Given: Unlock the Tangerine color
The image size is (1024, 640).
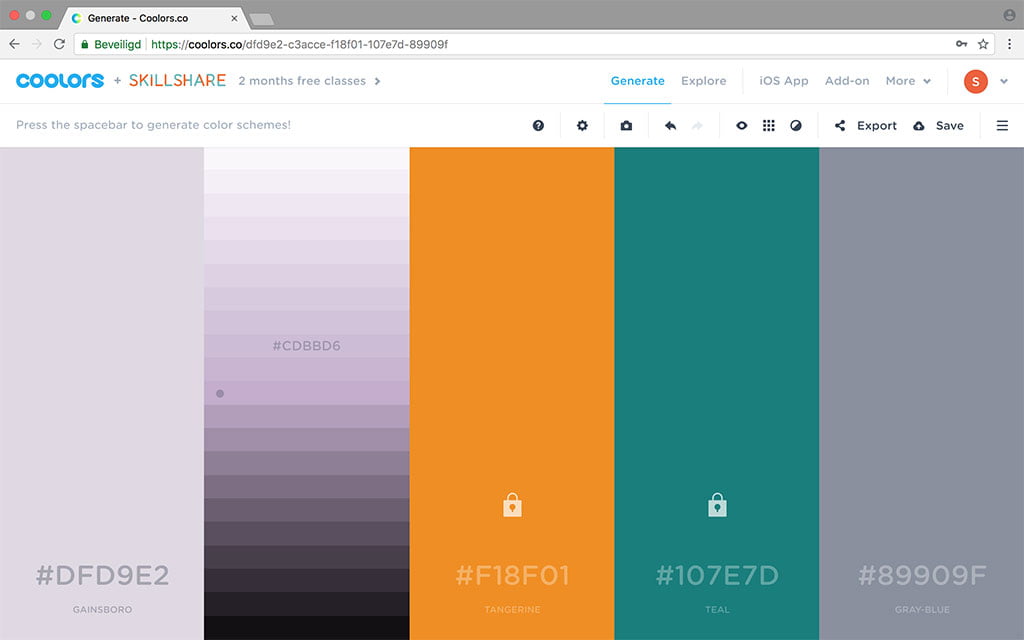Looking at the screenshot, I should 512,505.
